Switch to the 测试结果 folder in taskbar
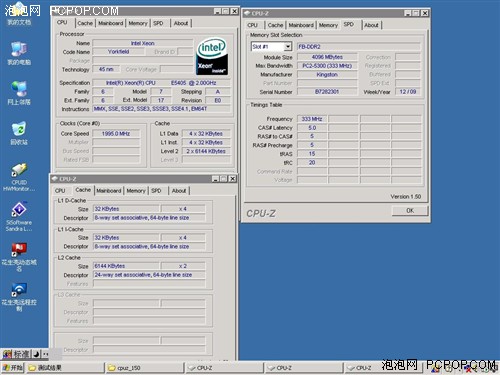 [65, 368]
